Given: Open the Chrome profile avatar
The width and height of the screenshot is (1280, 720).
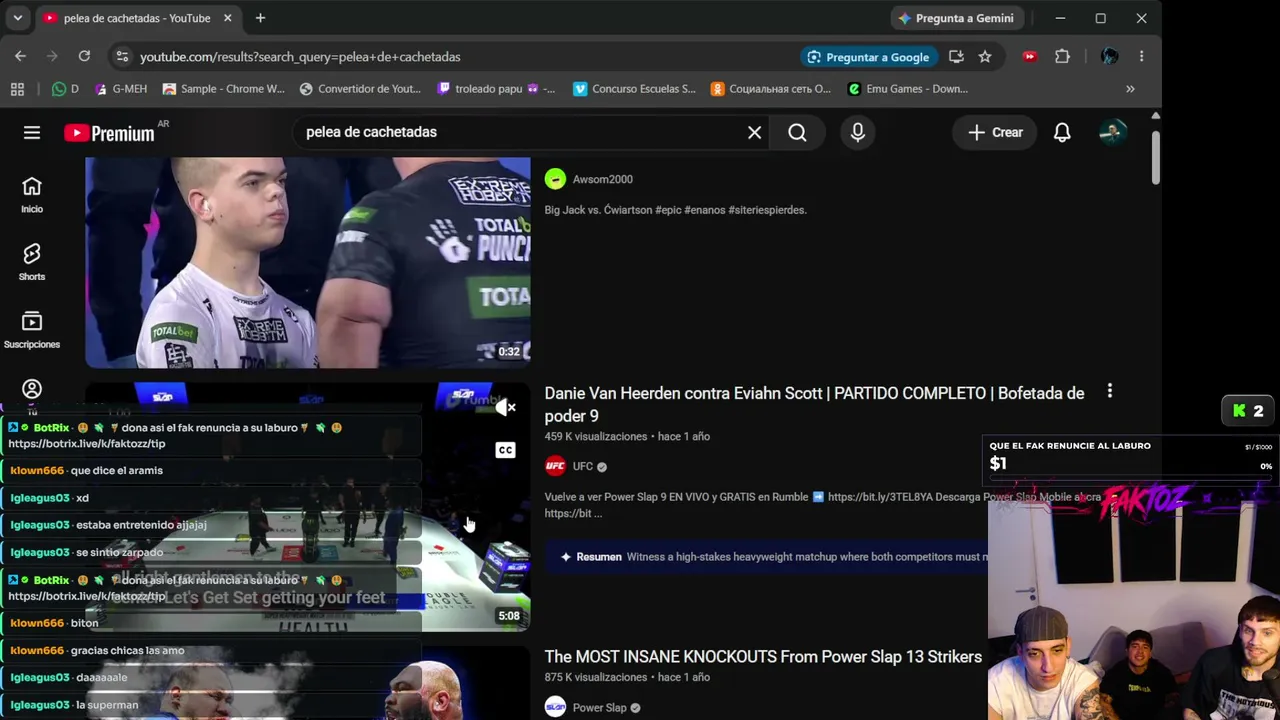Looking at the screenshot, I should coord(1109,57).
